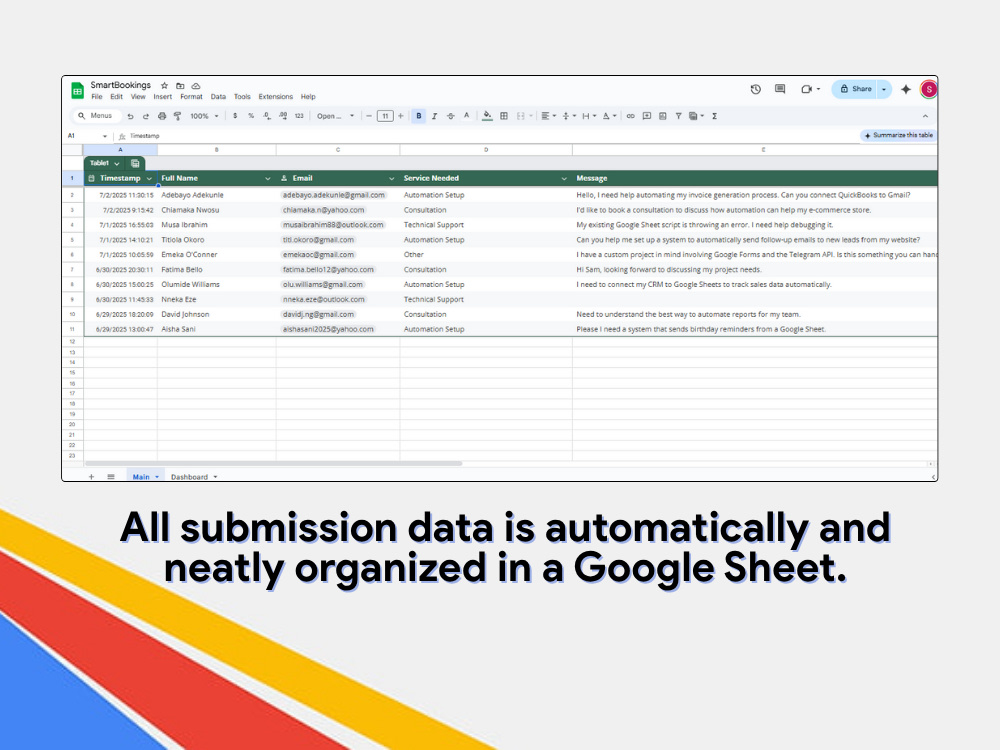Open Email column dropdown arrow
This screenshot has height=750, width=1000.
(391, 179)
